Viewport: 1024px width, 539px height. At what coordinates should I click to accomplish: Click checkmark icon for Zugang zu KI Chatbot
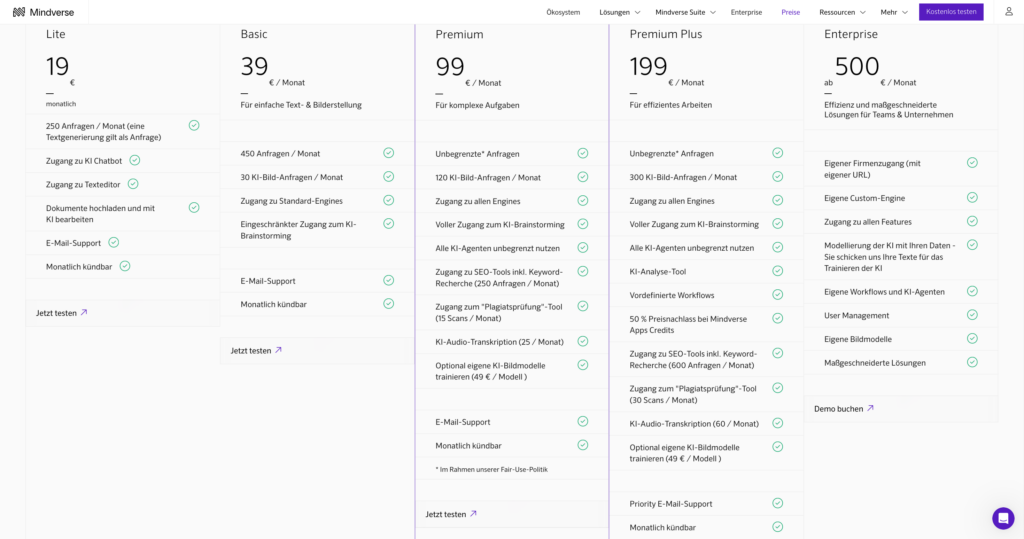[135, 160]
